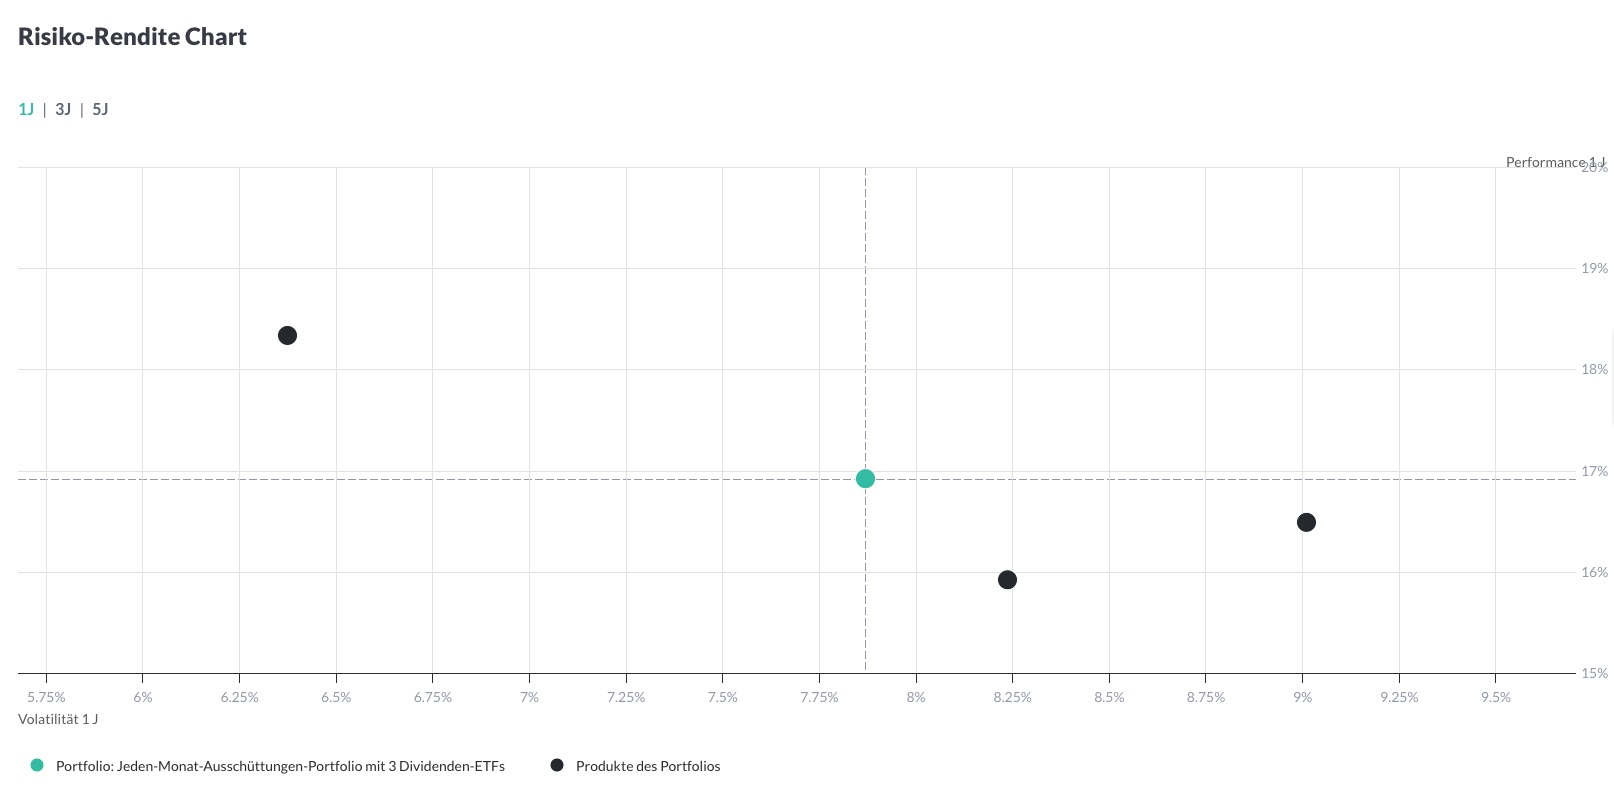Screen dimensions: 1614x810
Task: Toggle the Produkte des Portfolios legend label
Action: coord(648,767)
